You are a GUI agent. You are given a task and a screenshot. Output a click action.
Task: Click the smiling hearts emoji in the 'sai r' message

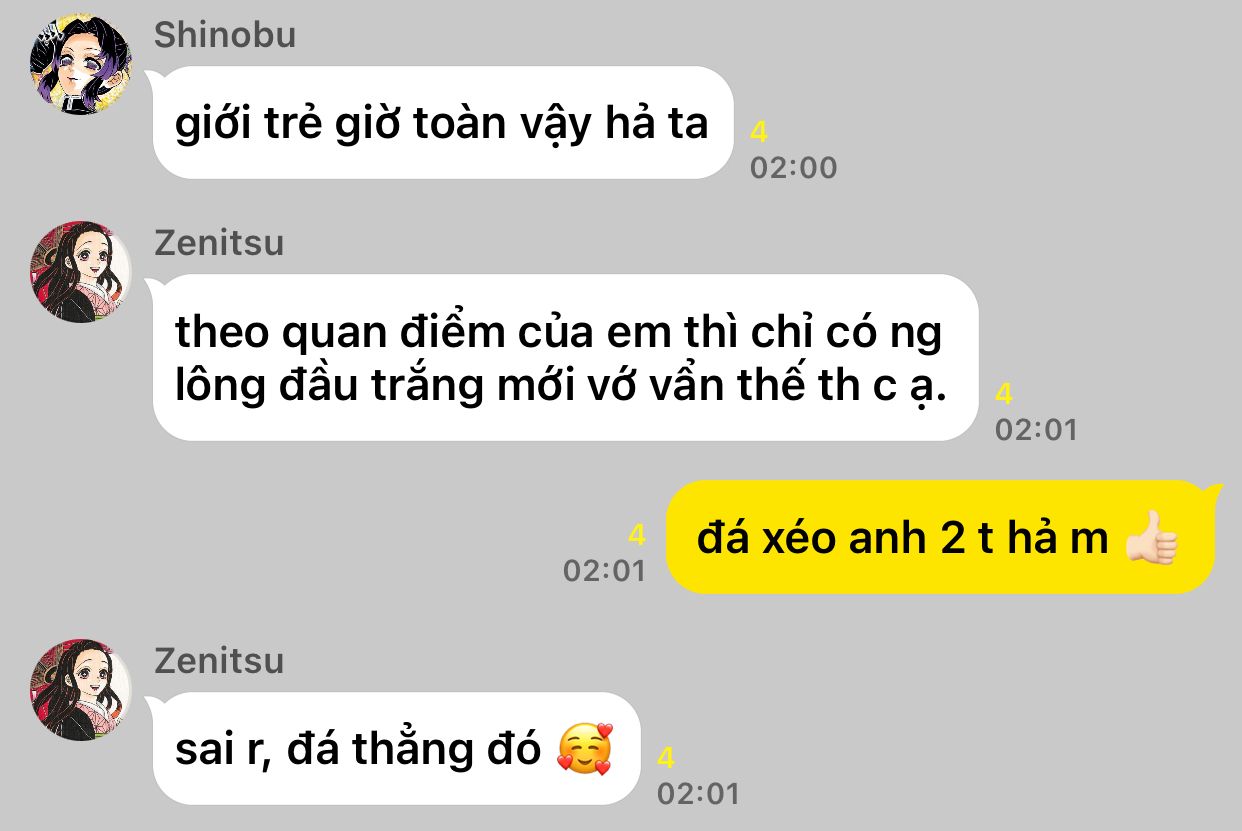[585, 748]
